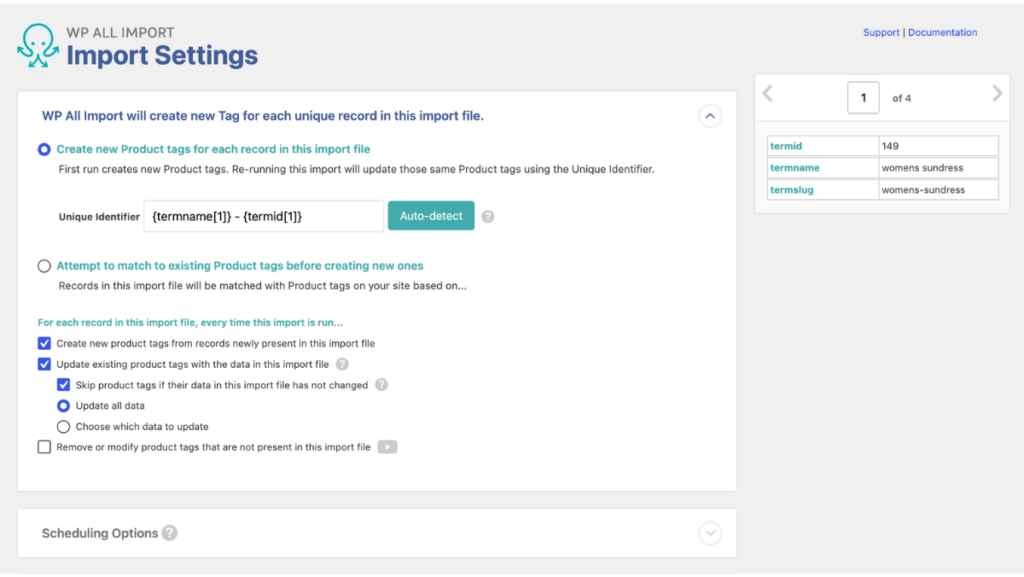Toggle Create new product tags from records checkbox

coord(44,343)
